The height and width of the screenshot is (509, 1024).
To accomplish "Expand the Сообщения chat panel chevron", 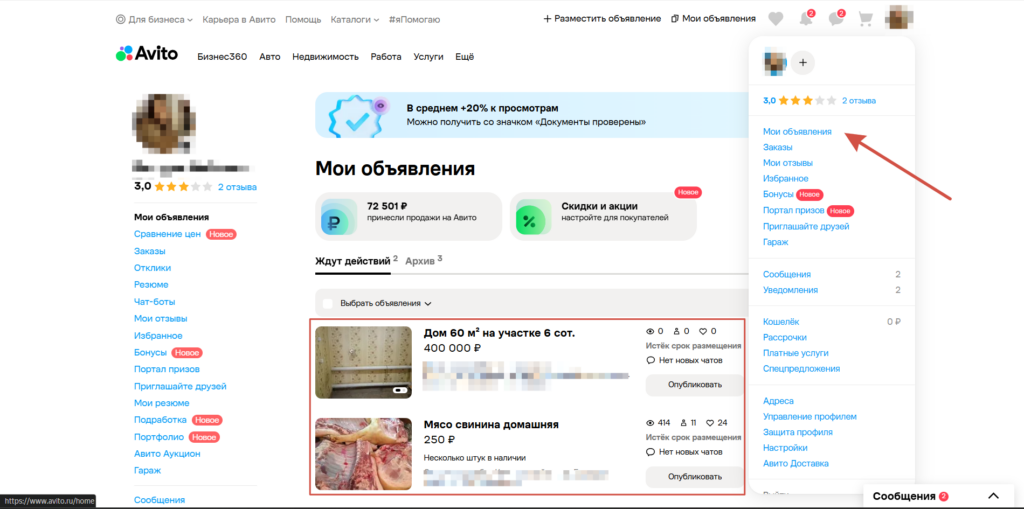I will [993, 496].
